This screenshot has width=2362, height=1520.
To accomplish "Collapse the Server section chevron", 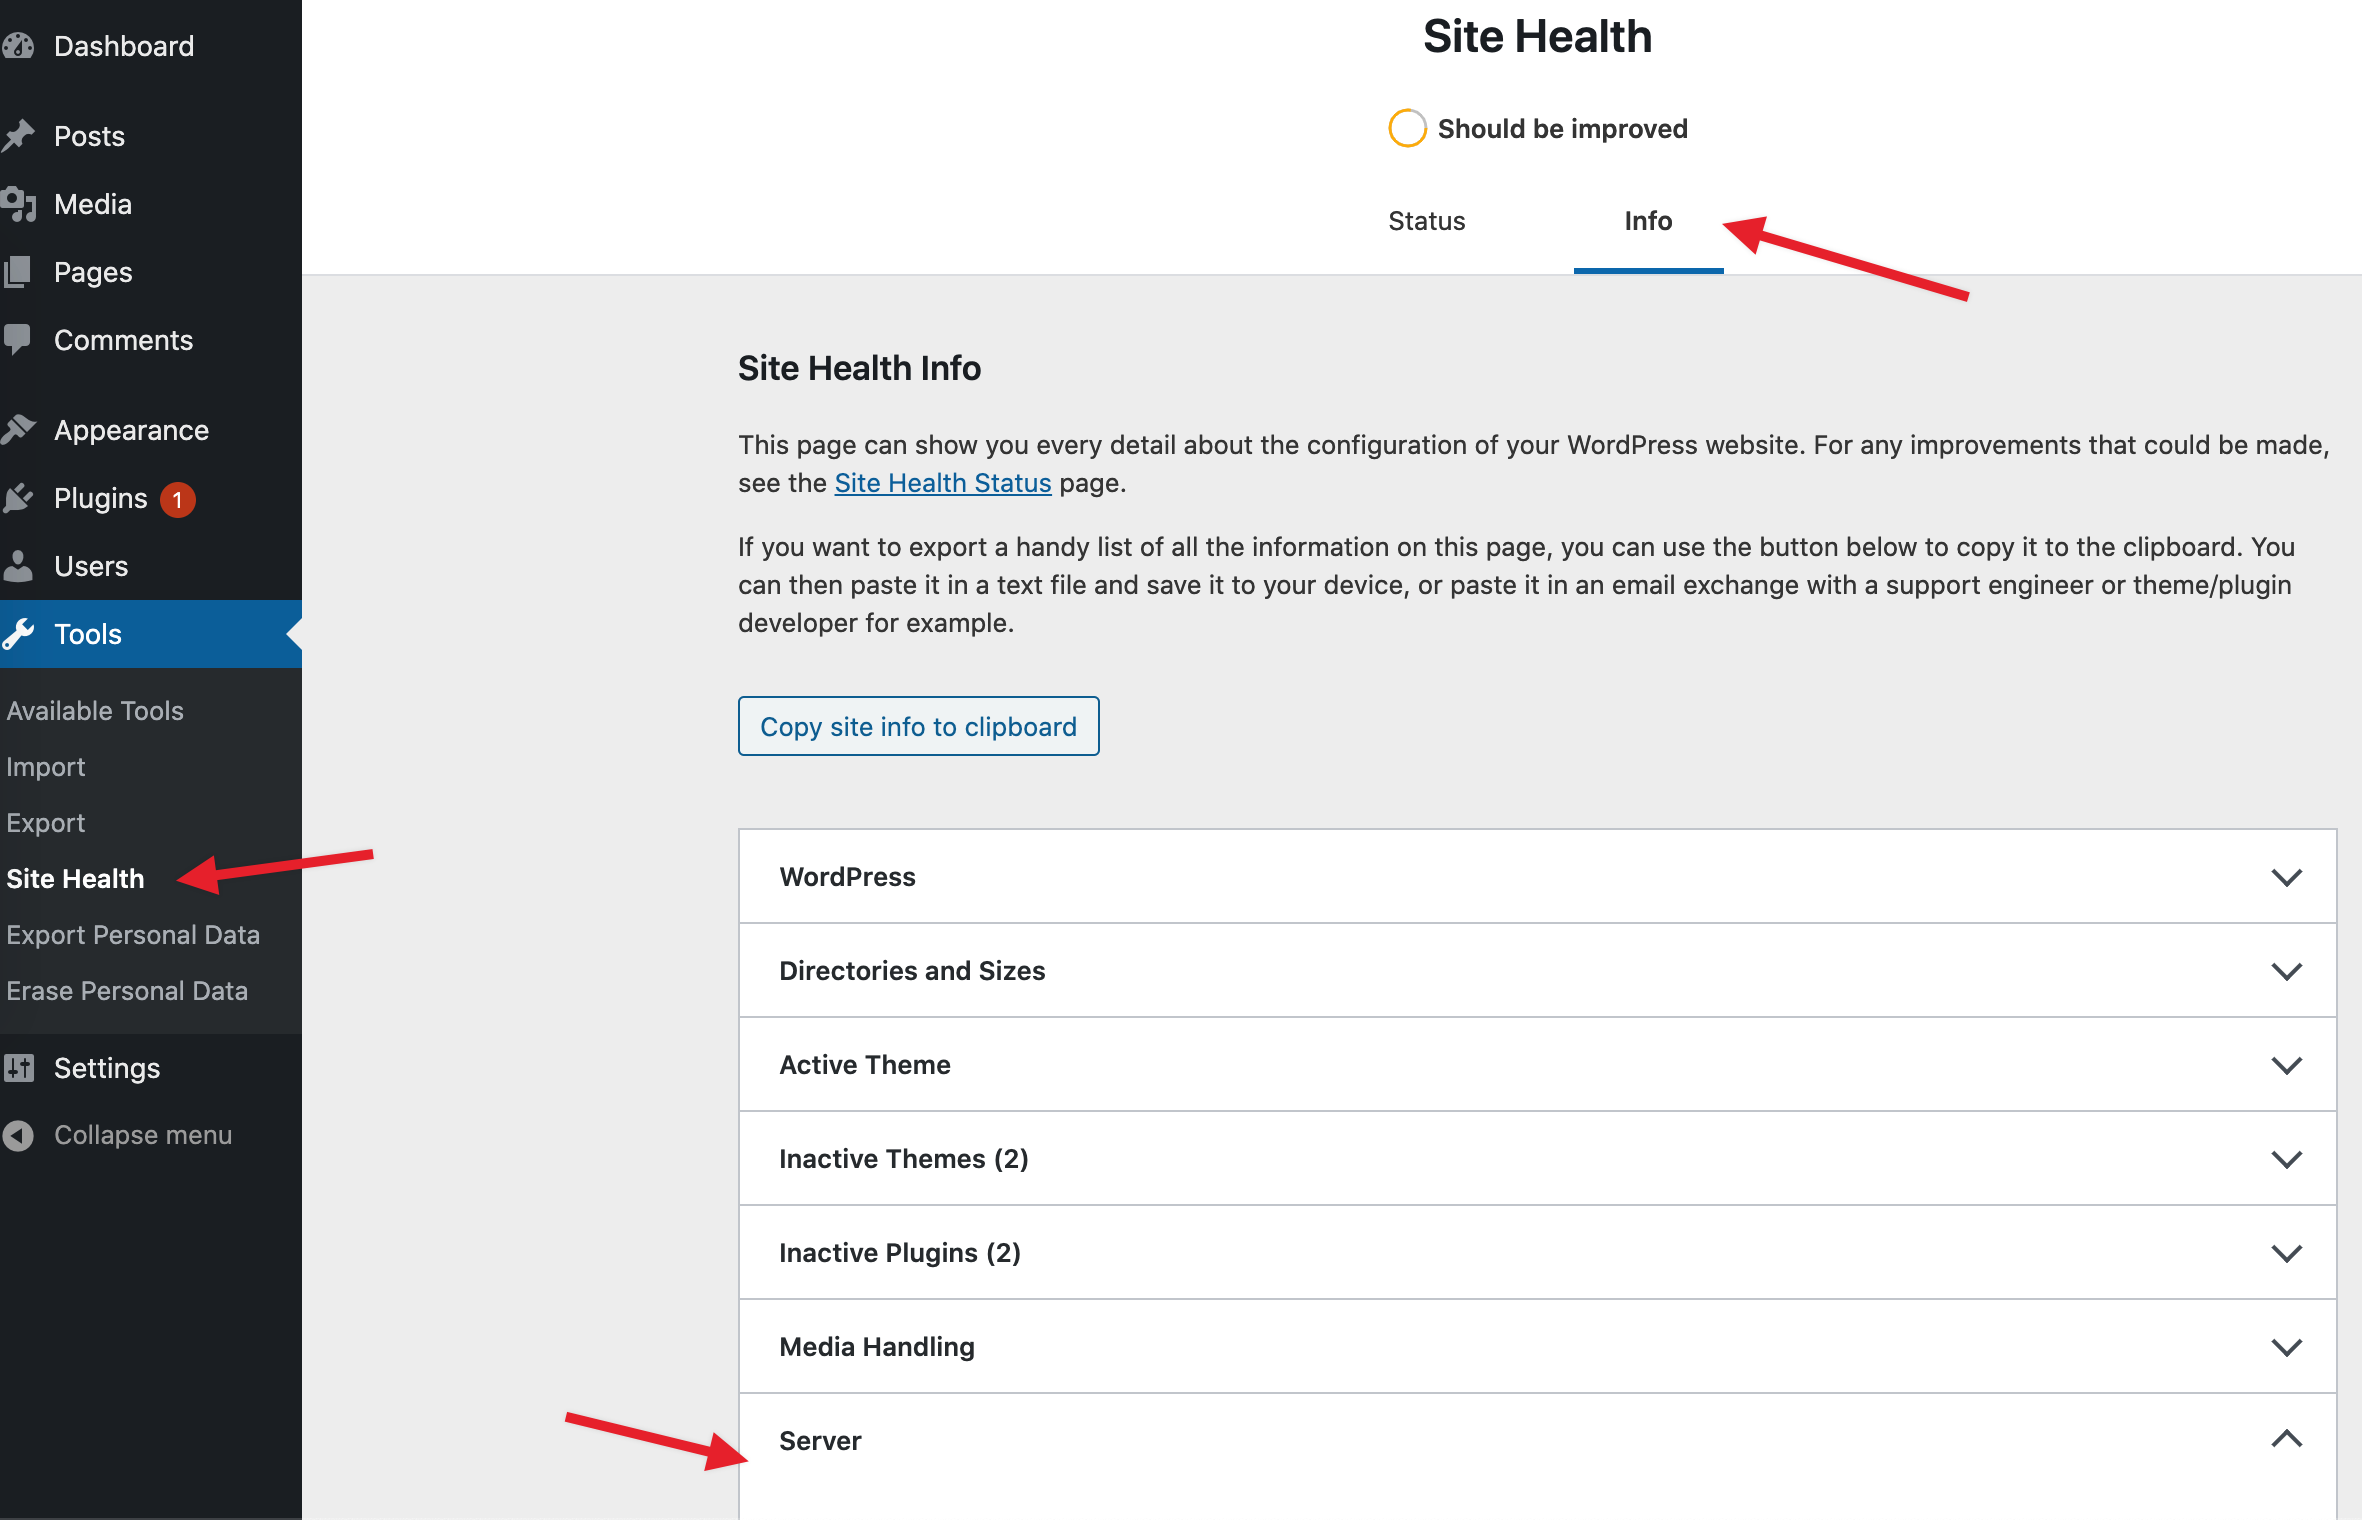I will [x=2286, y=1440].
